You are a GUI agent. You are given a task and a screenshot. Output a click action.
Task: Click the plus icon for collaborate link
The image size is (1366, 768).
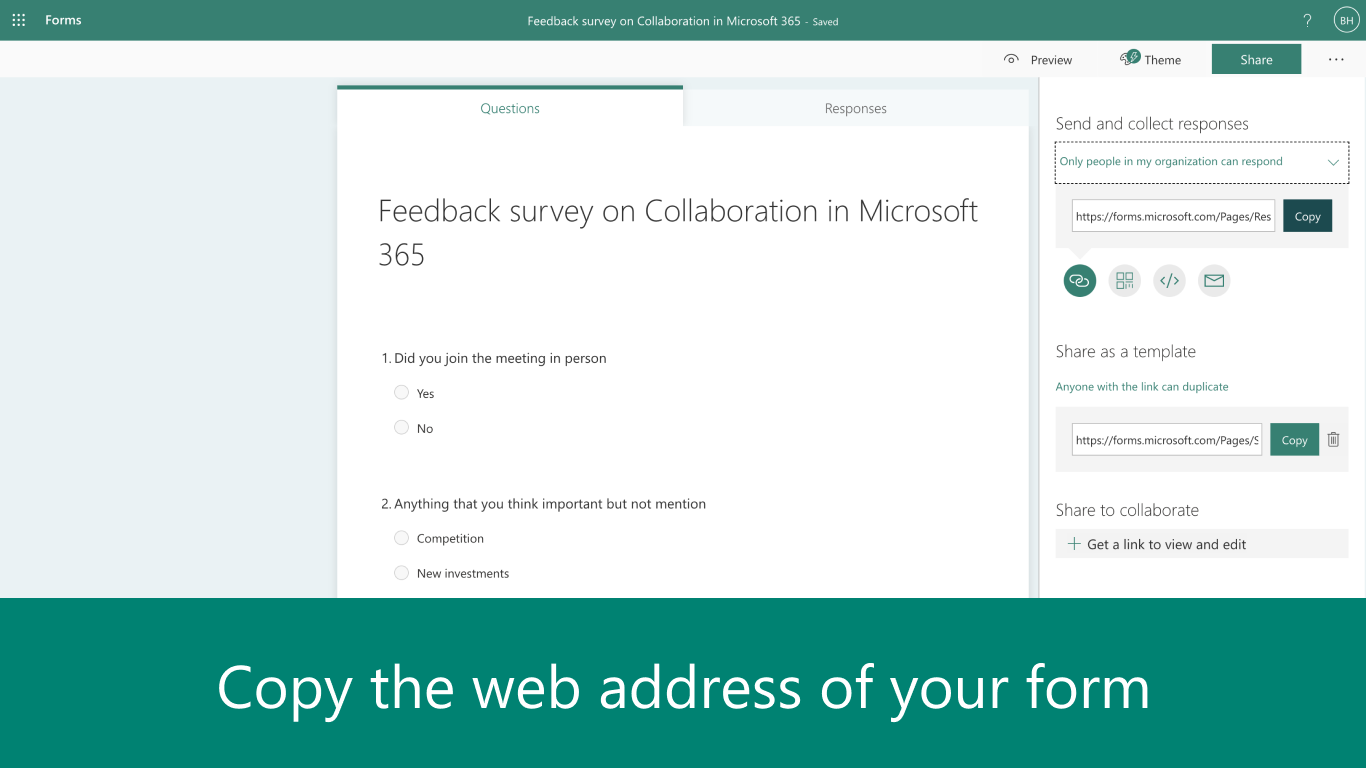click(x=1074, y=544)
